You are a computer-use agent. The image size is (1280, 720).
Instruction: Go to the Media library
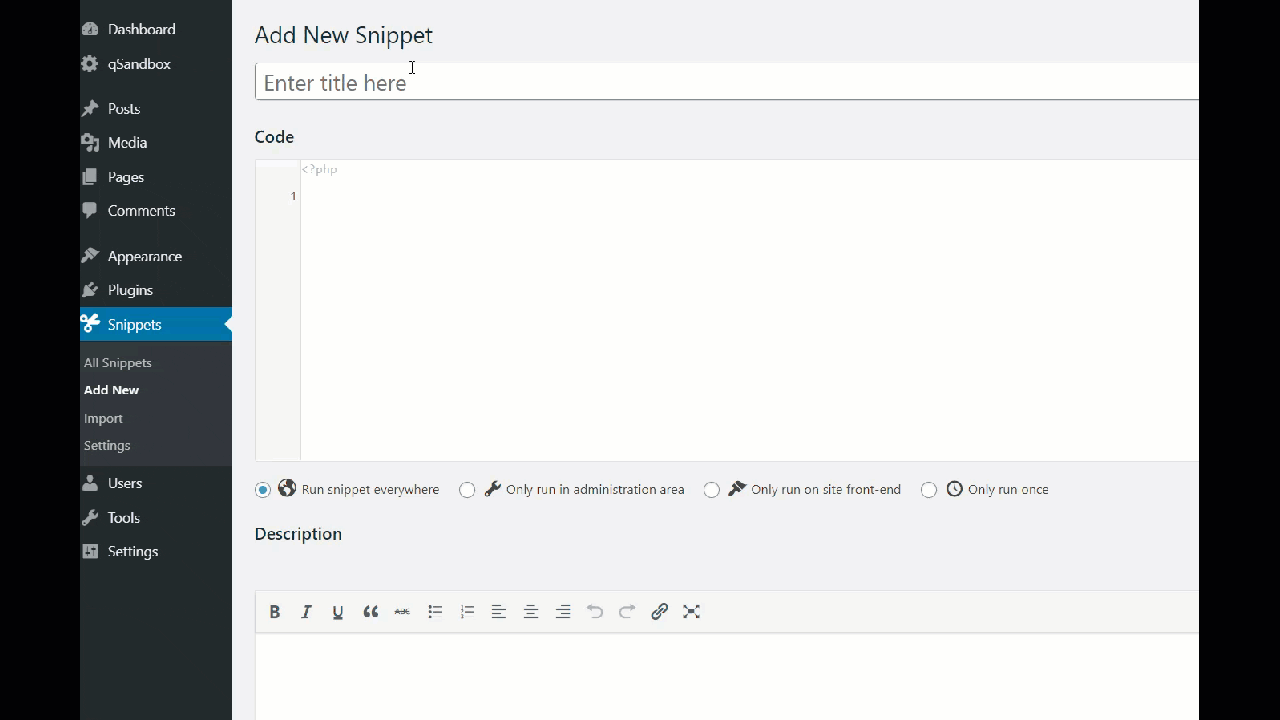click(x=127, y=143)
